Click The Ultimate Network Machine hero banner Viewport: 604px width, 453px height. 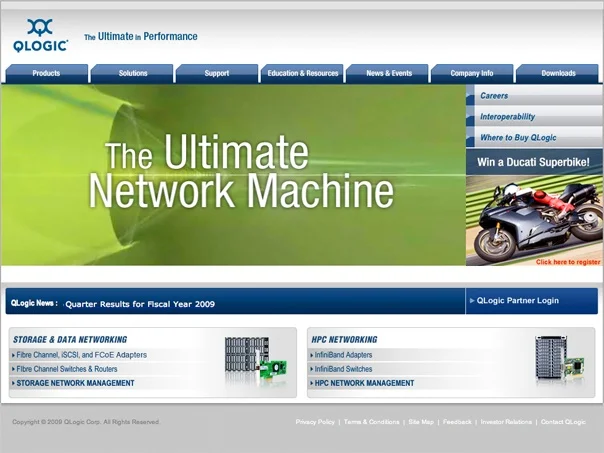point(233,175)
